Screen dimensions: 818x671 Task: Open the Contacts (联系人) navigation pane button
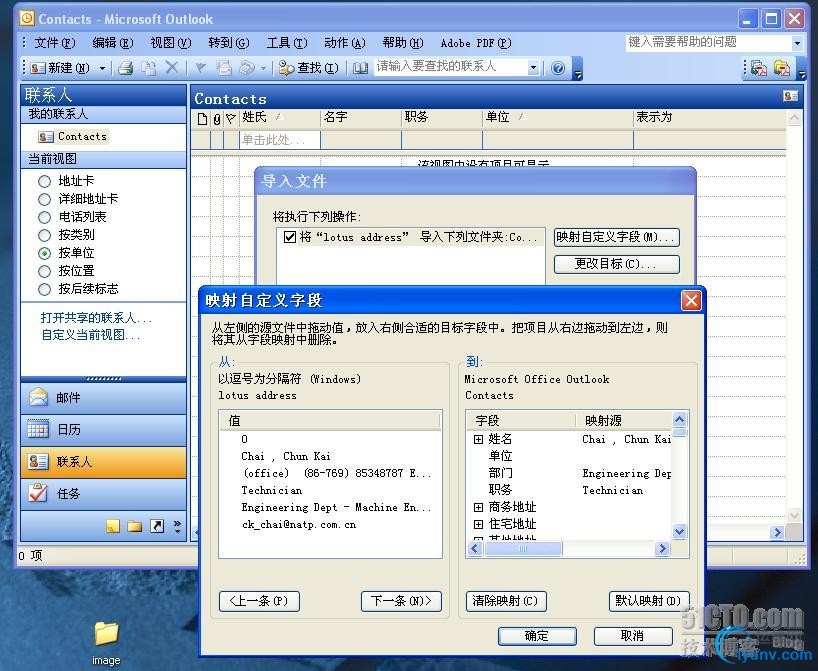pyautogui.click(x=103, y=462)
